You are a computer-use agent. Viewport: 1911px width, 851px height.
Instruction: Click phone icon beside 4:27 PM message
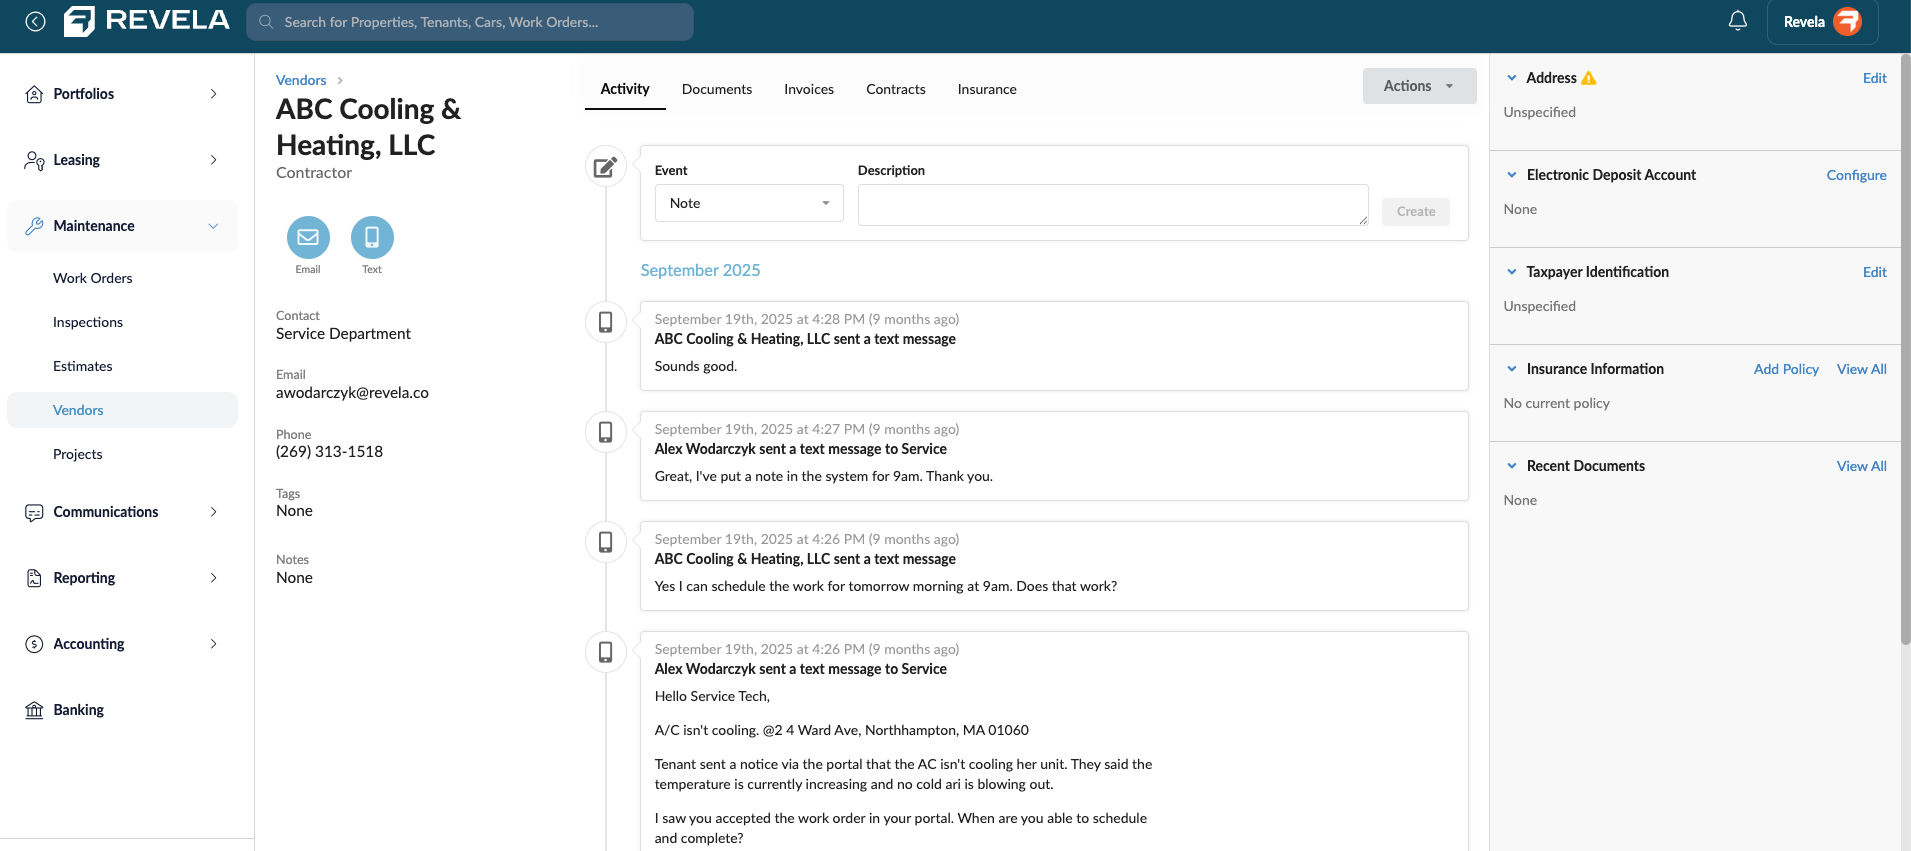[605, 432]
